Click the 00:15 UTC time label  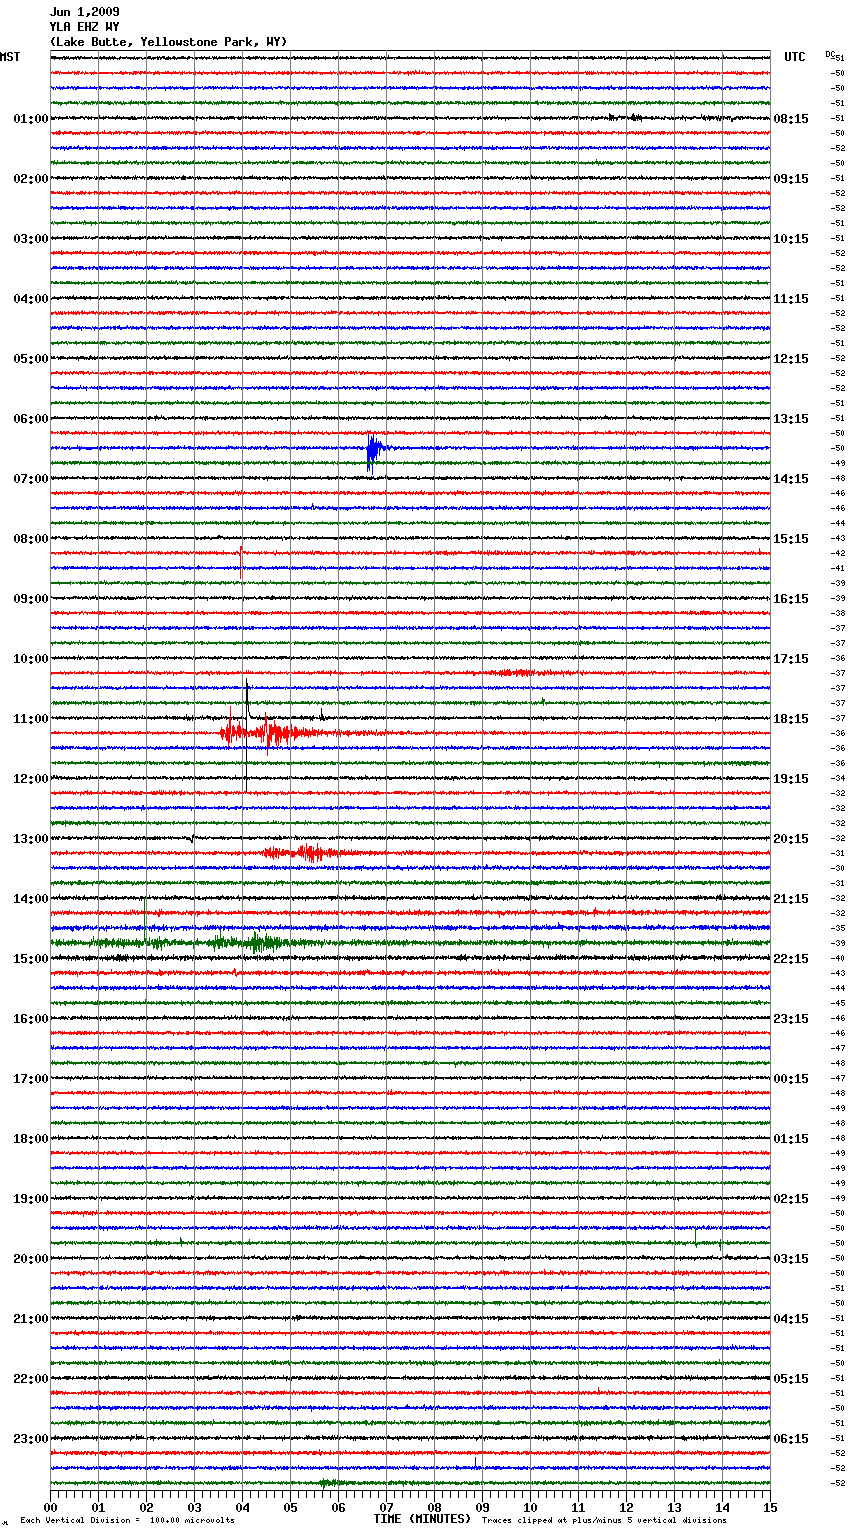click(791, 1079)
